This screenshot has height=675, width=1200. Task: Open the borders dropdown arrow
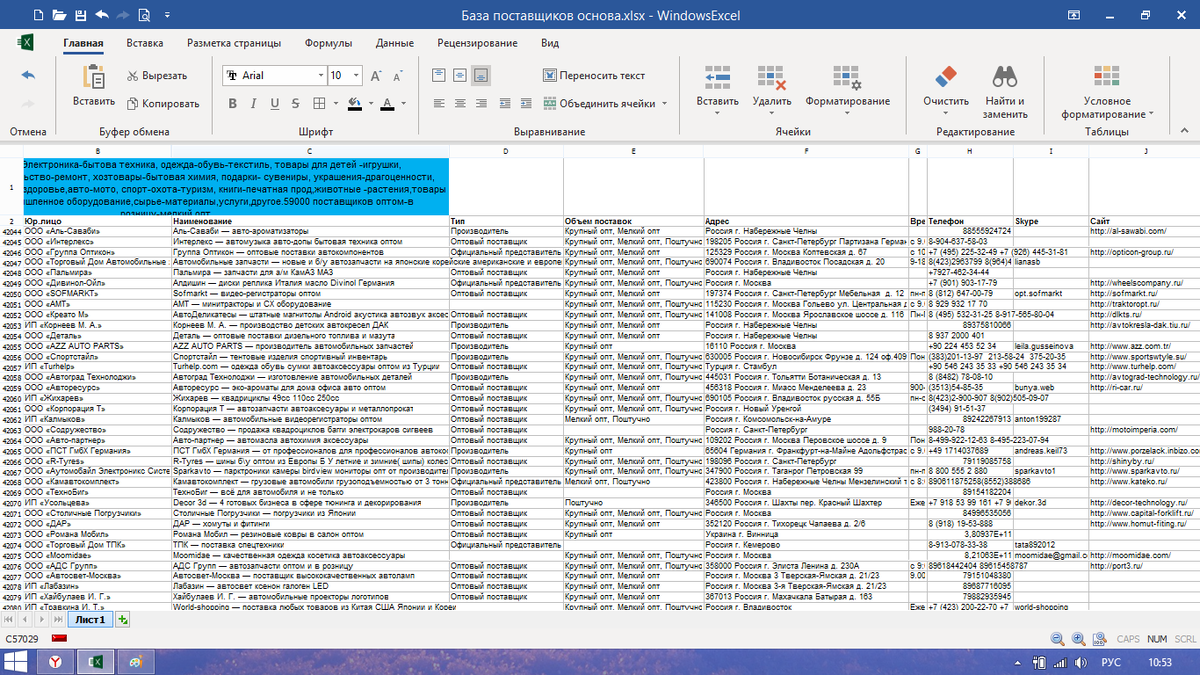point(335,104)
